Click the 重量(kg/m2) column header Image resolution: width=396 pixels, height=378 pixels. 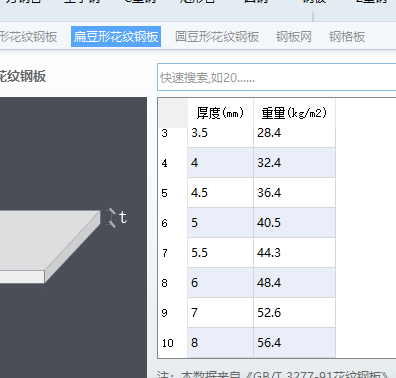pyautogui.click(x=294, y=113)
